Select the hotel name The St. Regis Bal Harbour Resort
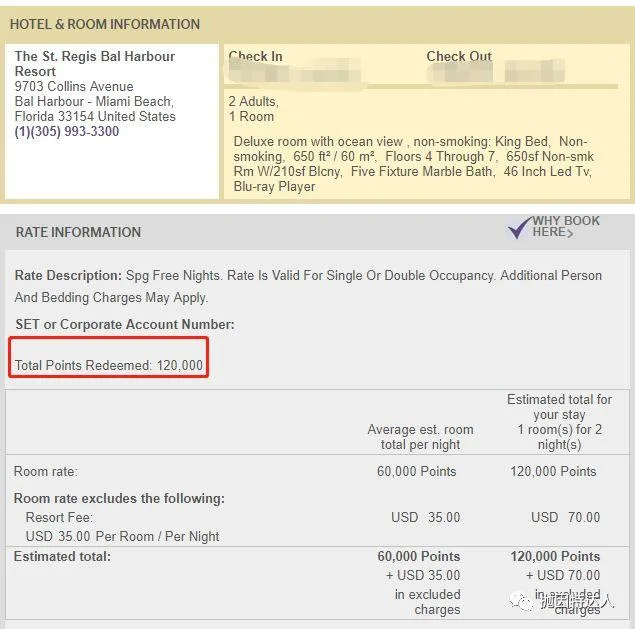The height and width of the screenshot is (629, 635). 95,64
